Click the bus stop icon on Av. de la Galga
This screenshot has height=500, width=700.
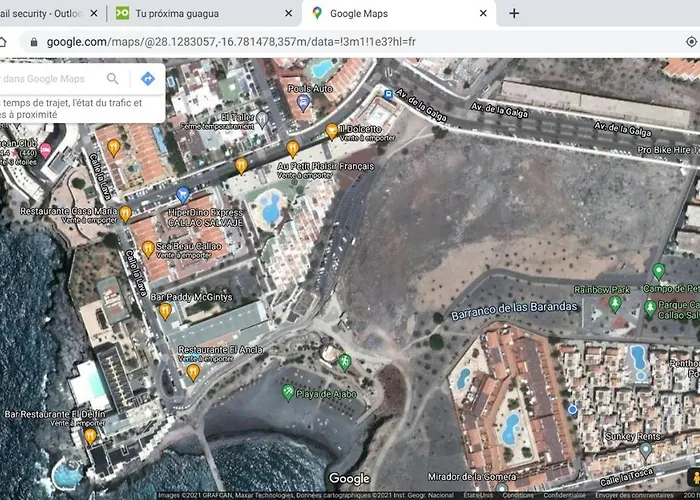click(x=388, y=95)
